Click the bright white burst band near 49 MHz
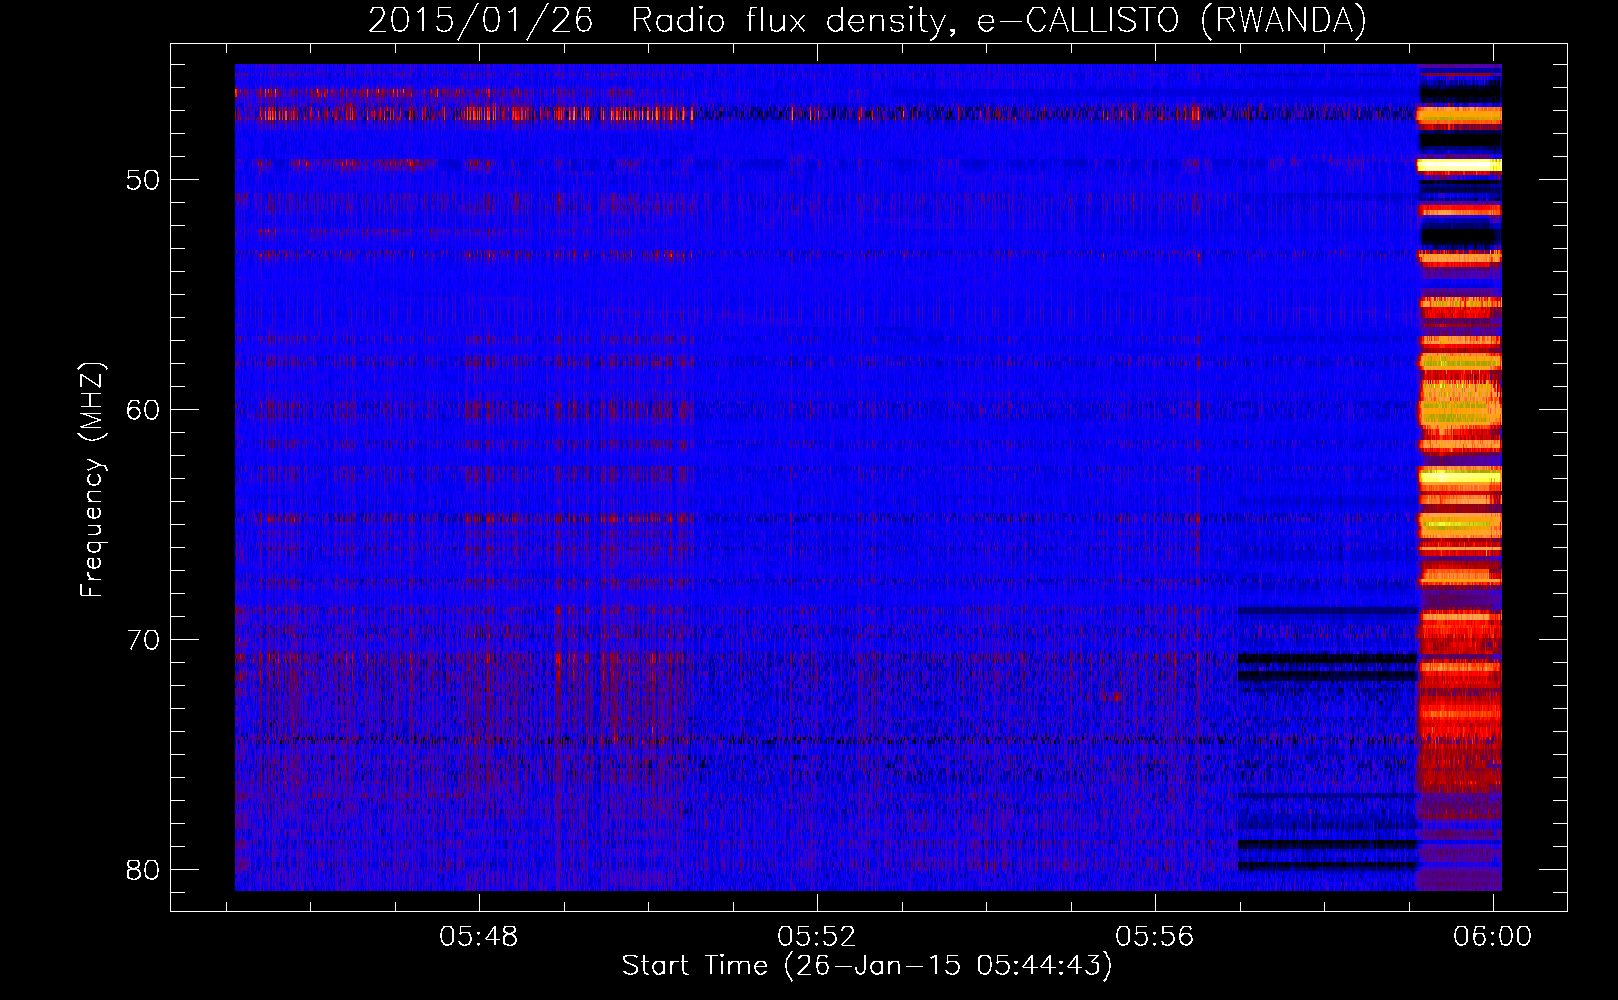The image size is (1618, 1000). coord(1460,165)
